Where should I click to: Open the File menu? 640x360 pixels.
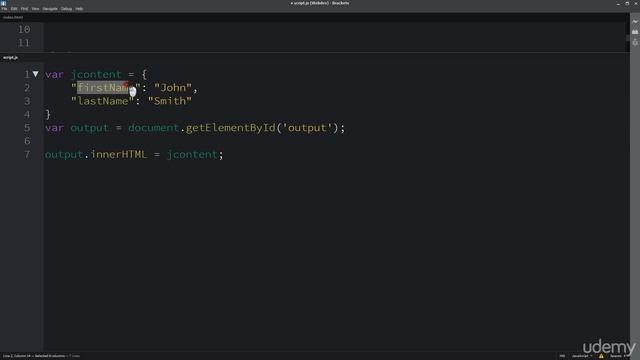tap(4, 9)
